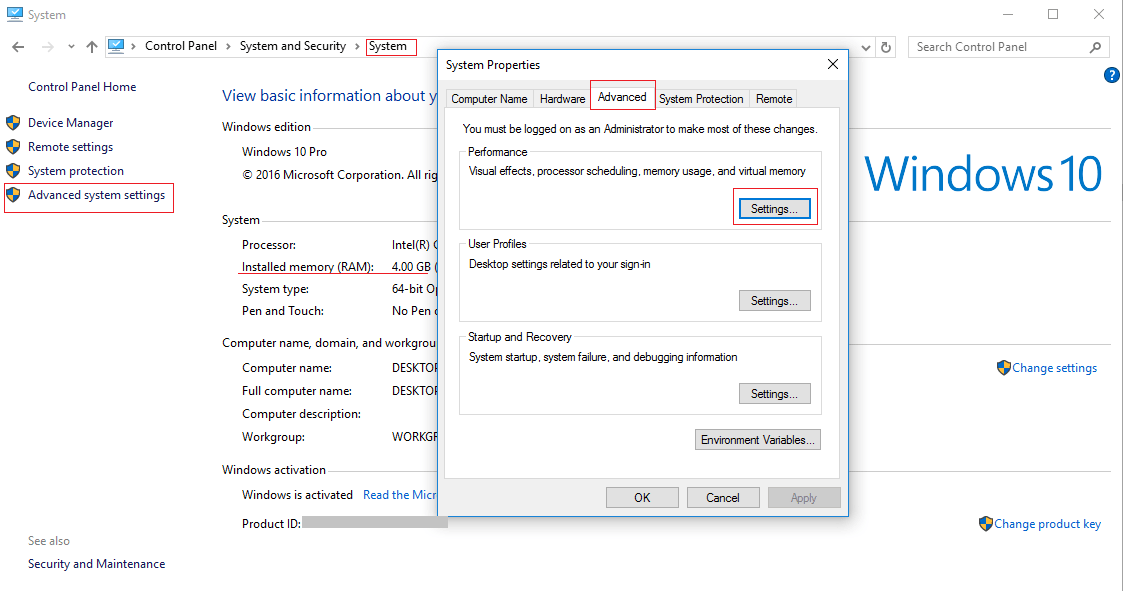Click the refresh icon in the address bar
The image size is (1123, 591).
point(886,47)
